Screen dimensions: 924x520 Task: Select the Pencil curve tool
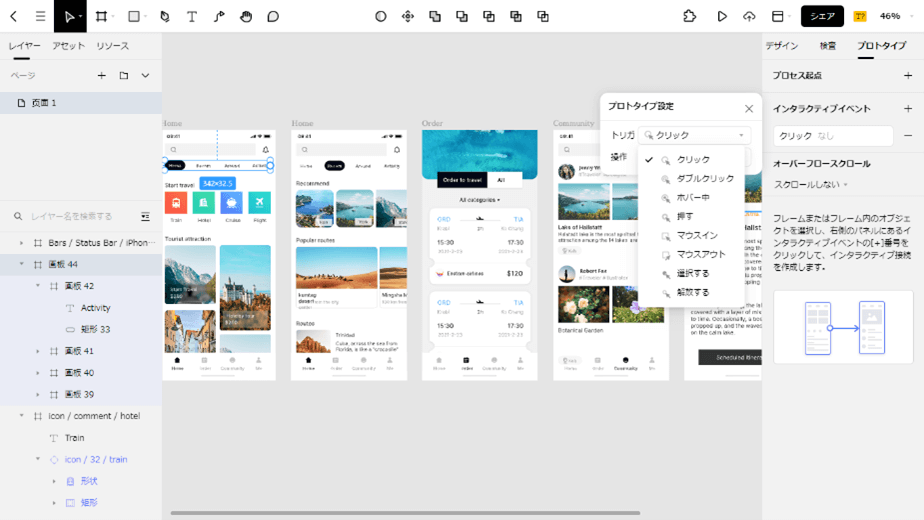pos(219,17)
